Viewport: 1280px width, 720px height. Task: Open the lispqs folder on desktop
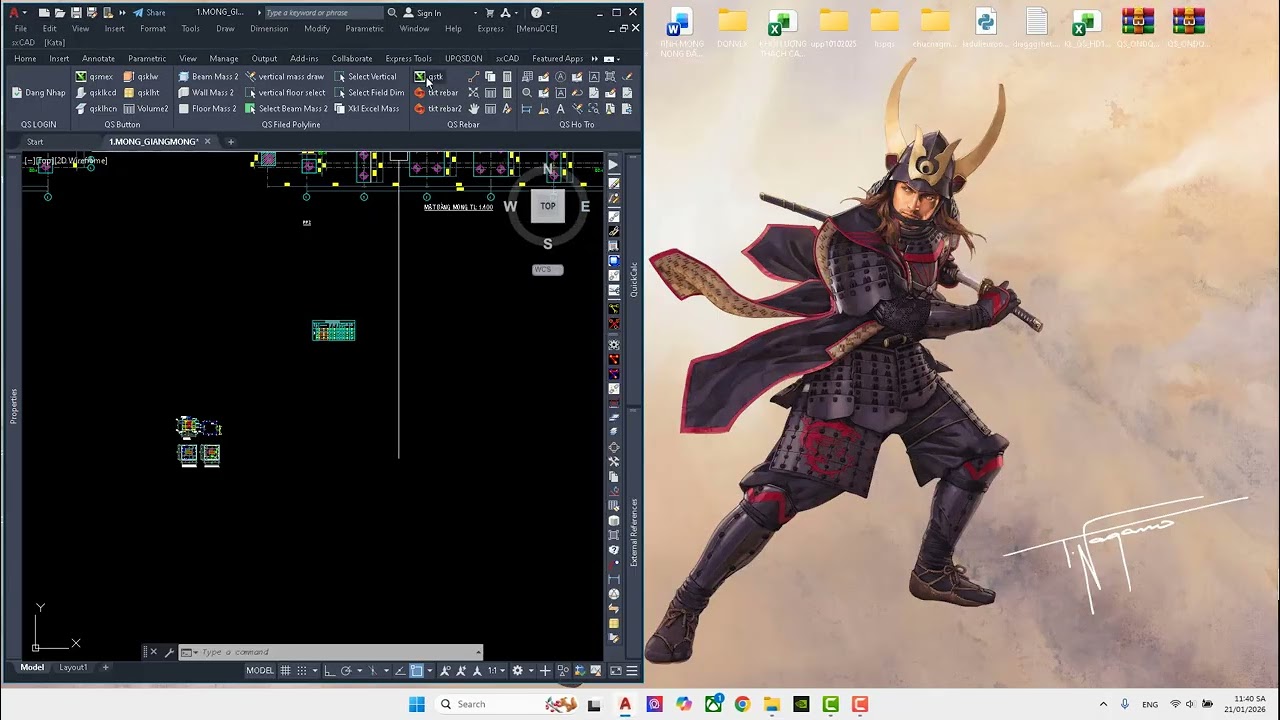pyautogui.click(x=885, y=28)
